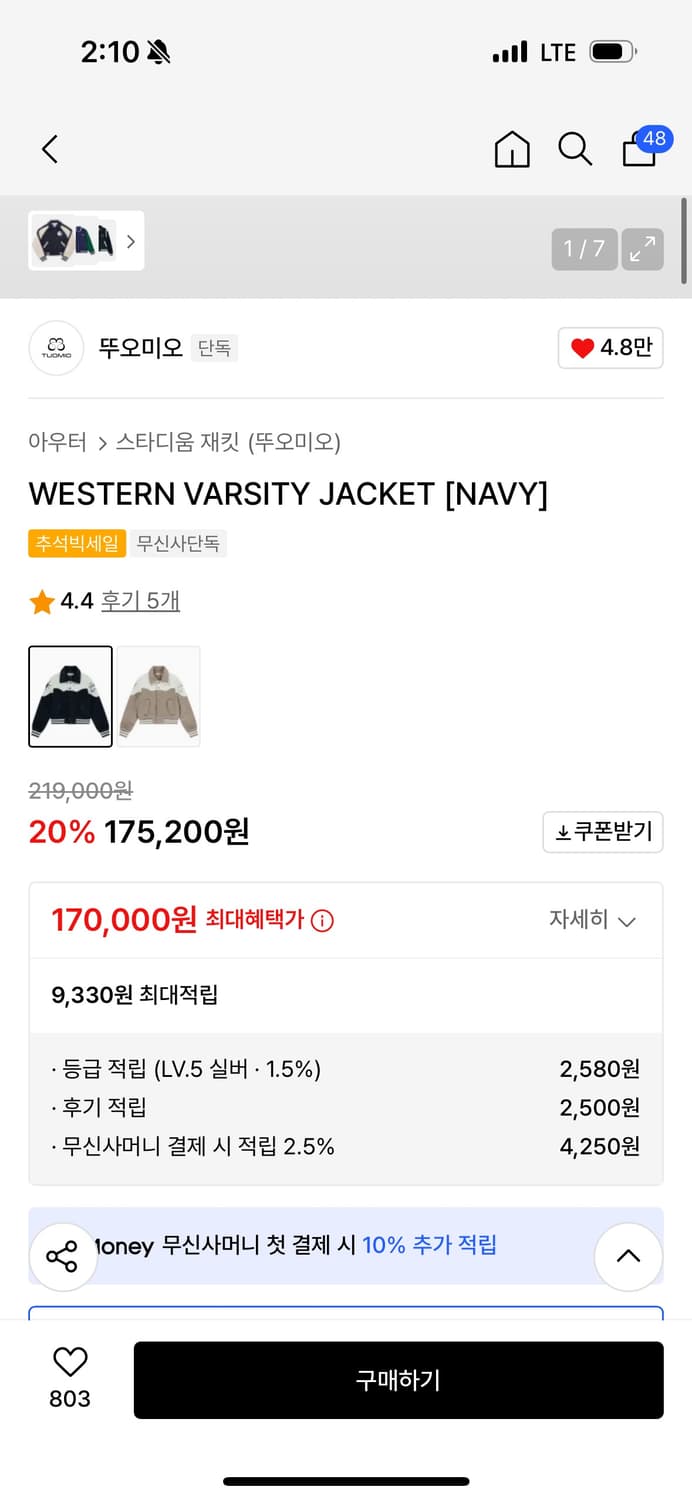Image resolution: width=692 pixels, height=1500 pixels.
Task: Download coupon with 쿠폰받기 button
Action: coord(603,832)
